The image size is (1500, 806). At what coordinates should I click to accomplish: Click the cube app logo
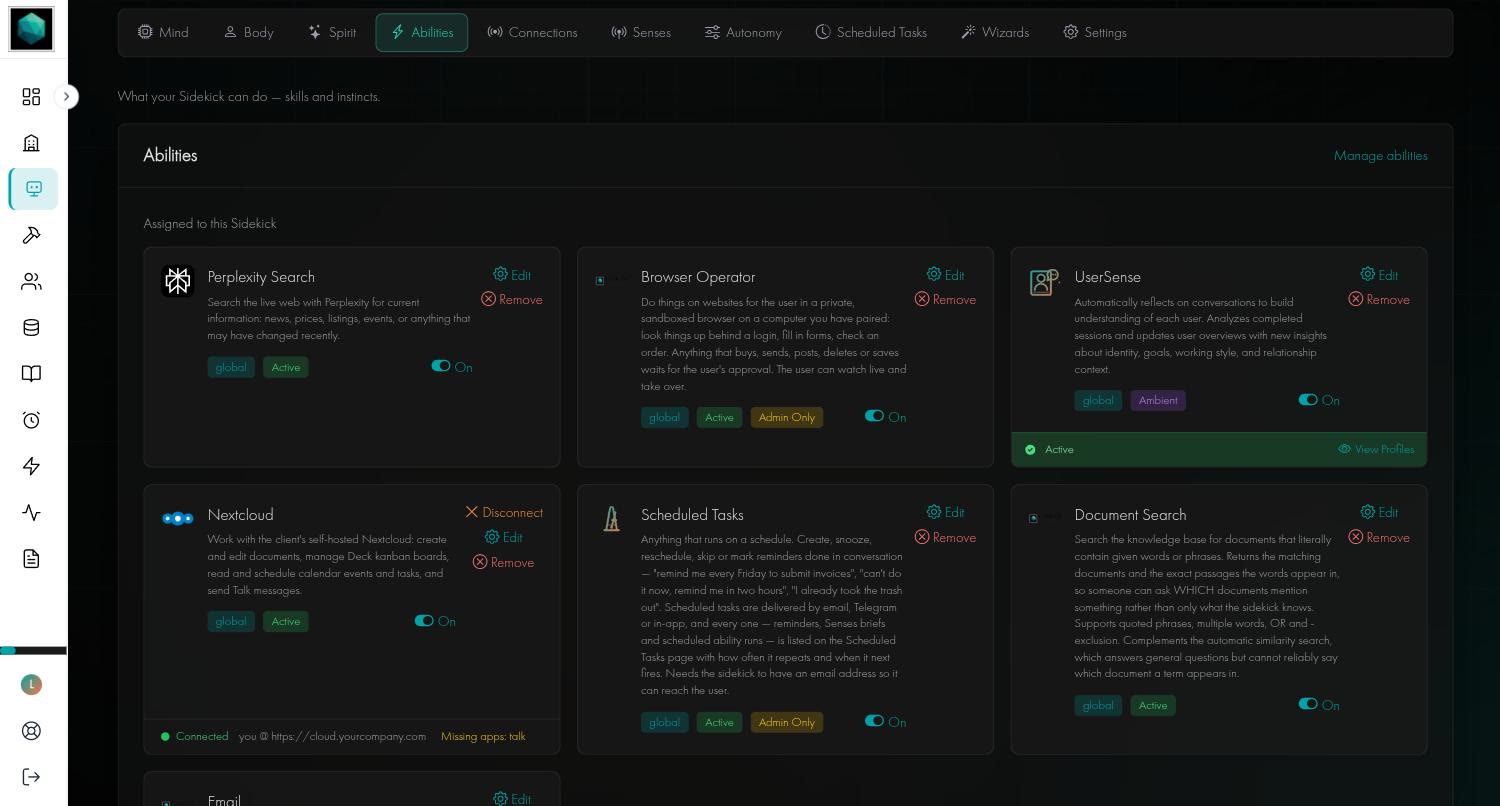[x=31, y=29]
